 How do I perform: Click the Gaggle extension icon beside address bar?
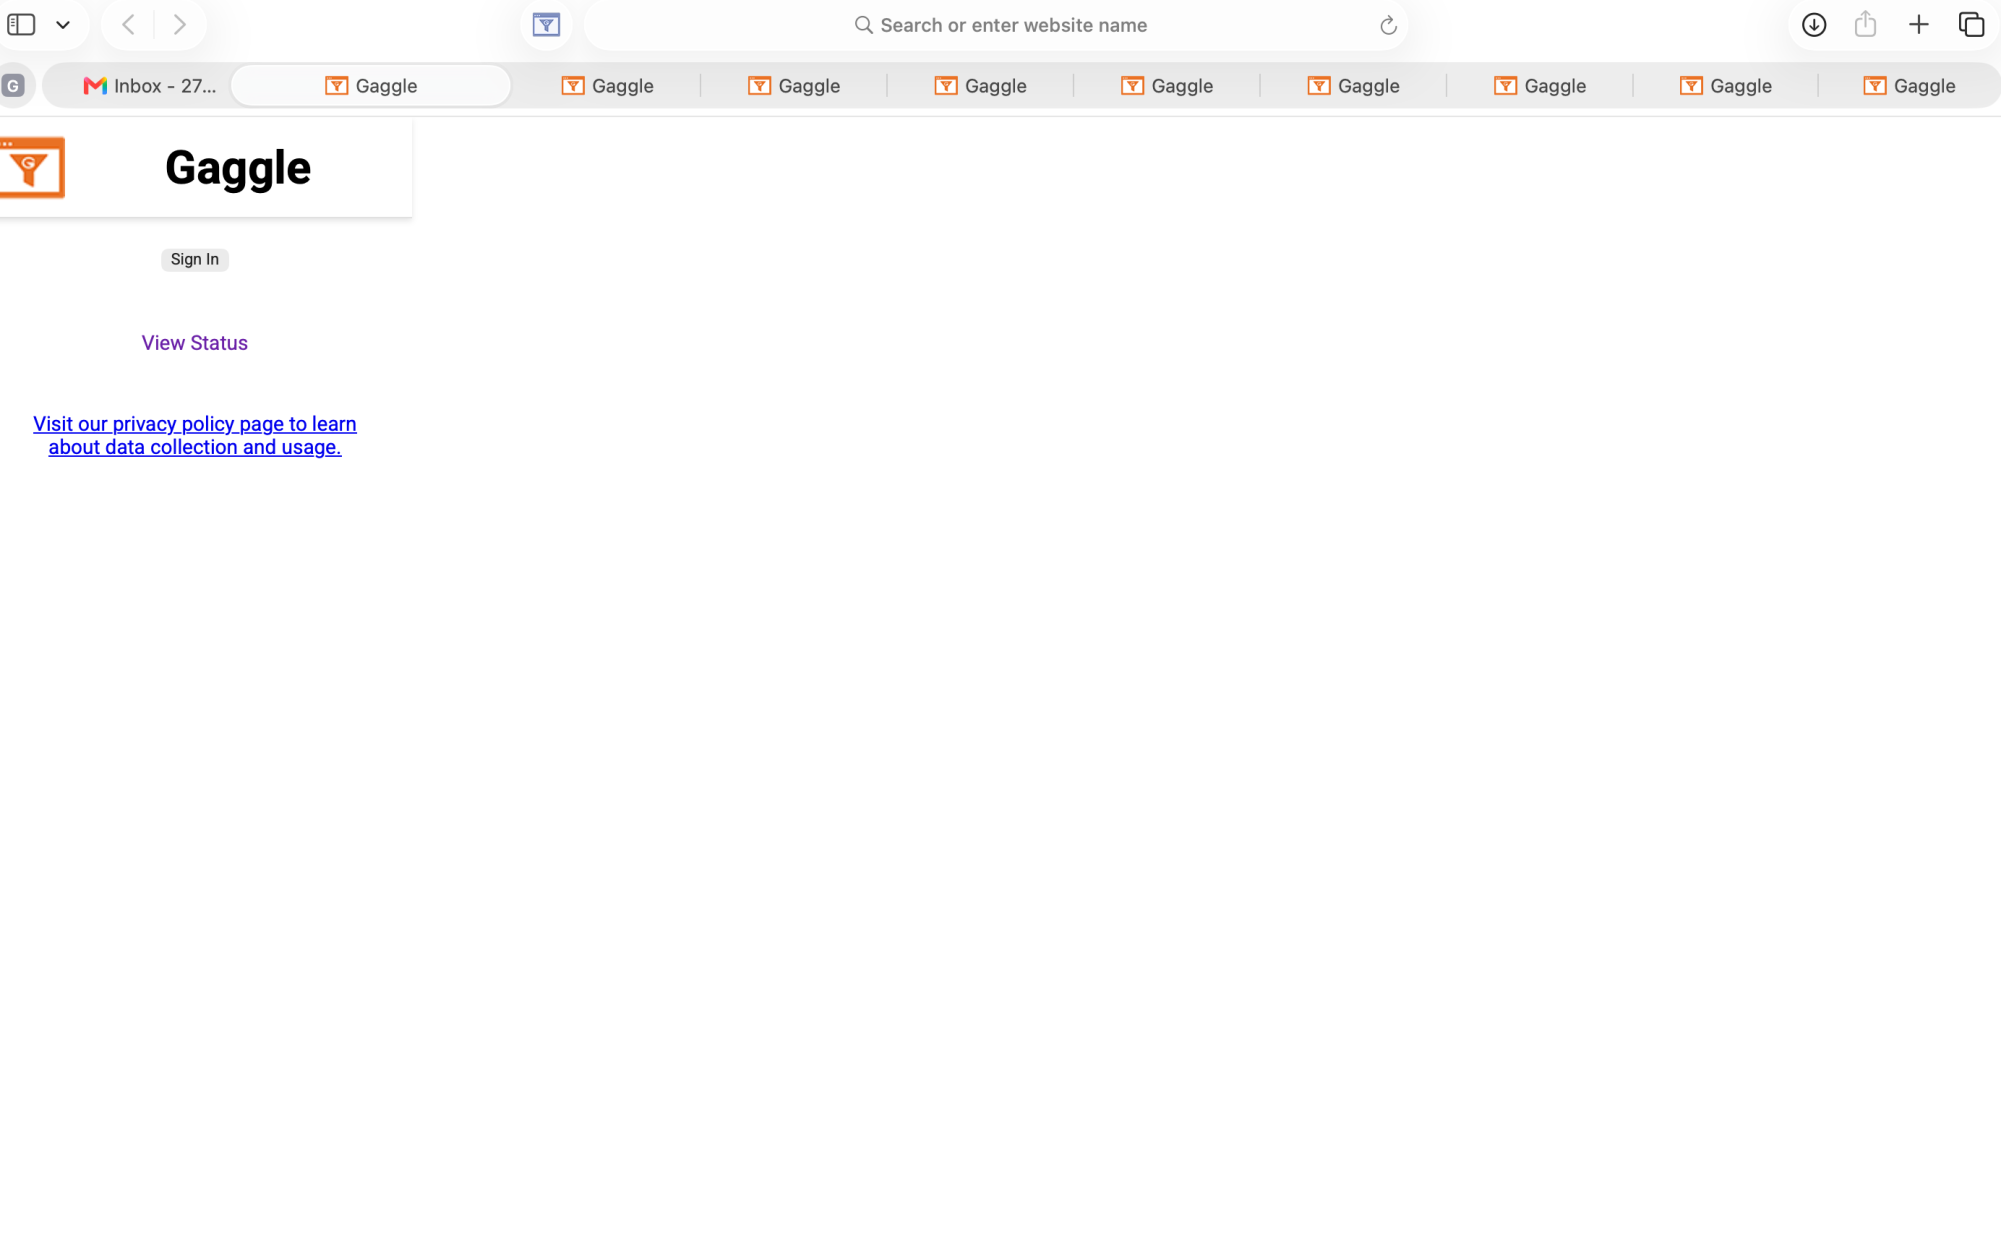click(x=546, y=25)
